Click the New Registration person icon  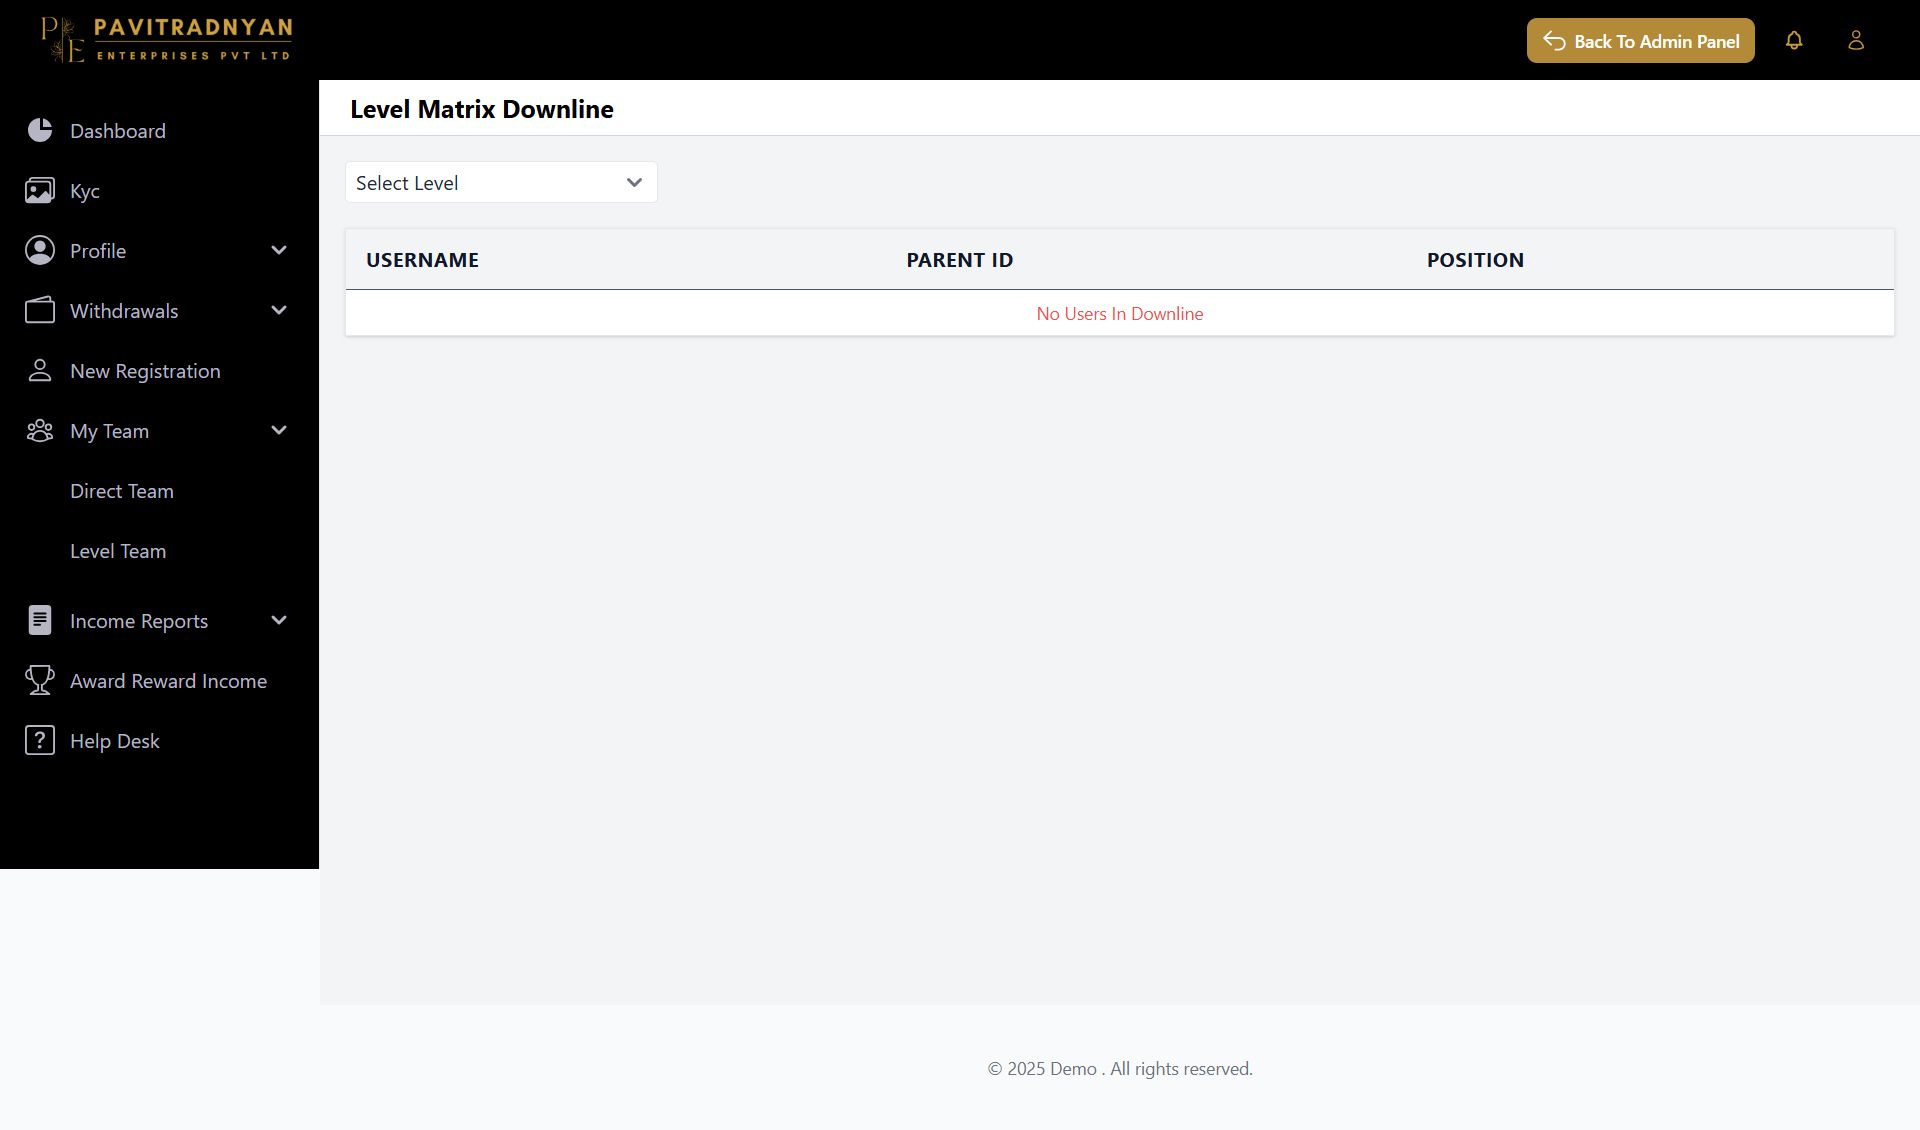click(x=40, y=370)
